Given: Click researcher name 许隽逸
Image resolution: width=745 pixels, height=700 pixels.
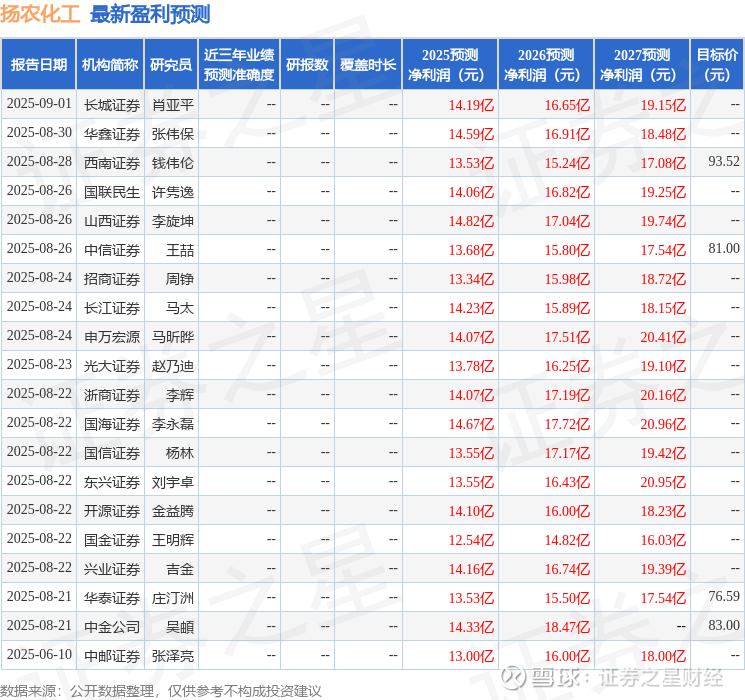Looking at the screenshot, I should point(173,192).
